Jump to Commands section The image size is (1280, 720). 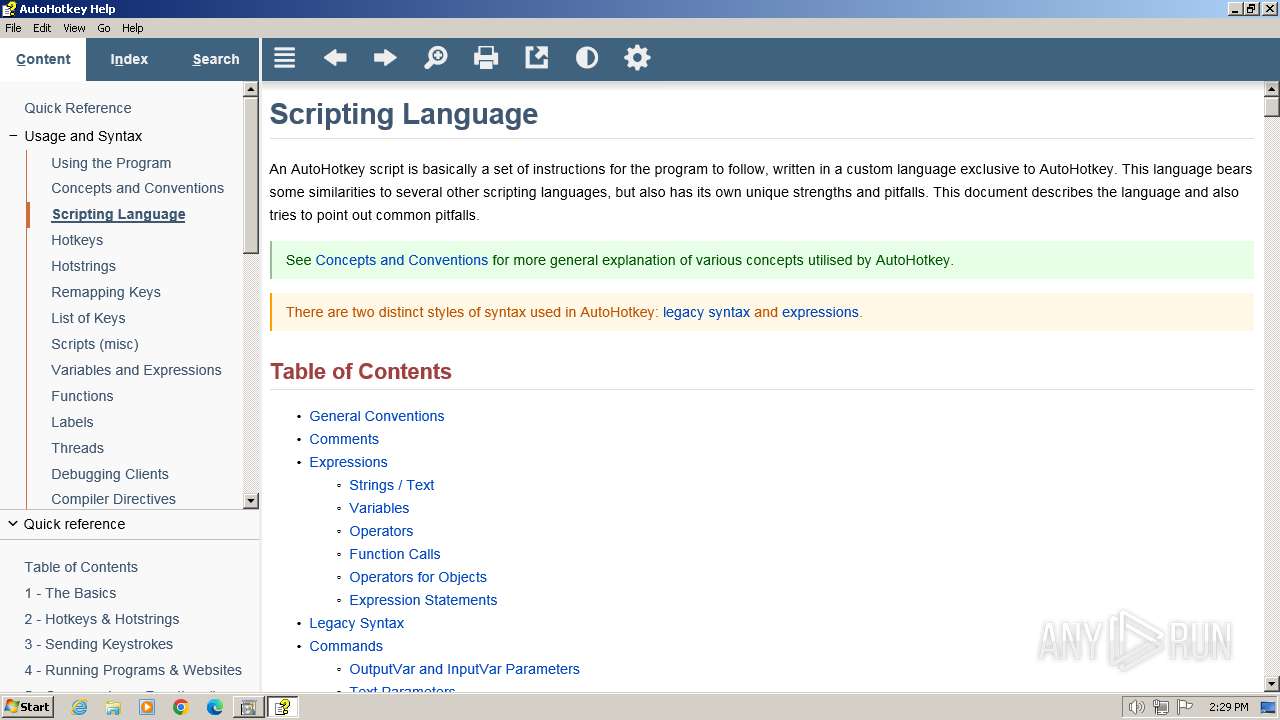(346, 646)
